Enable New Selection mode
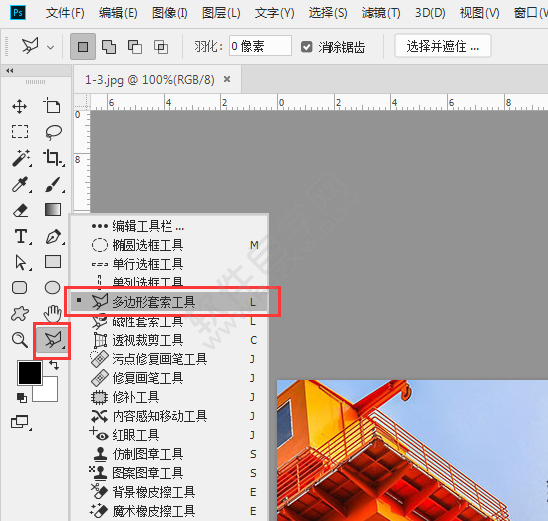 (x=83, y=46)
